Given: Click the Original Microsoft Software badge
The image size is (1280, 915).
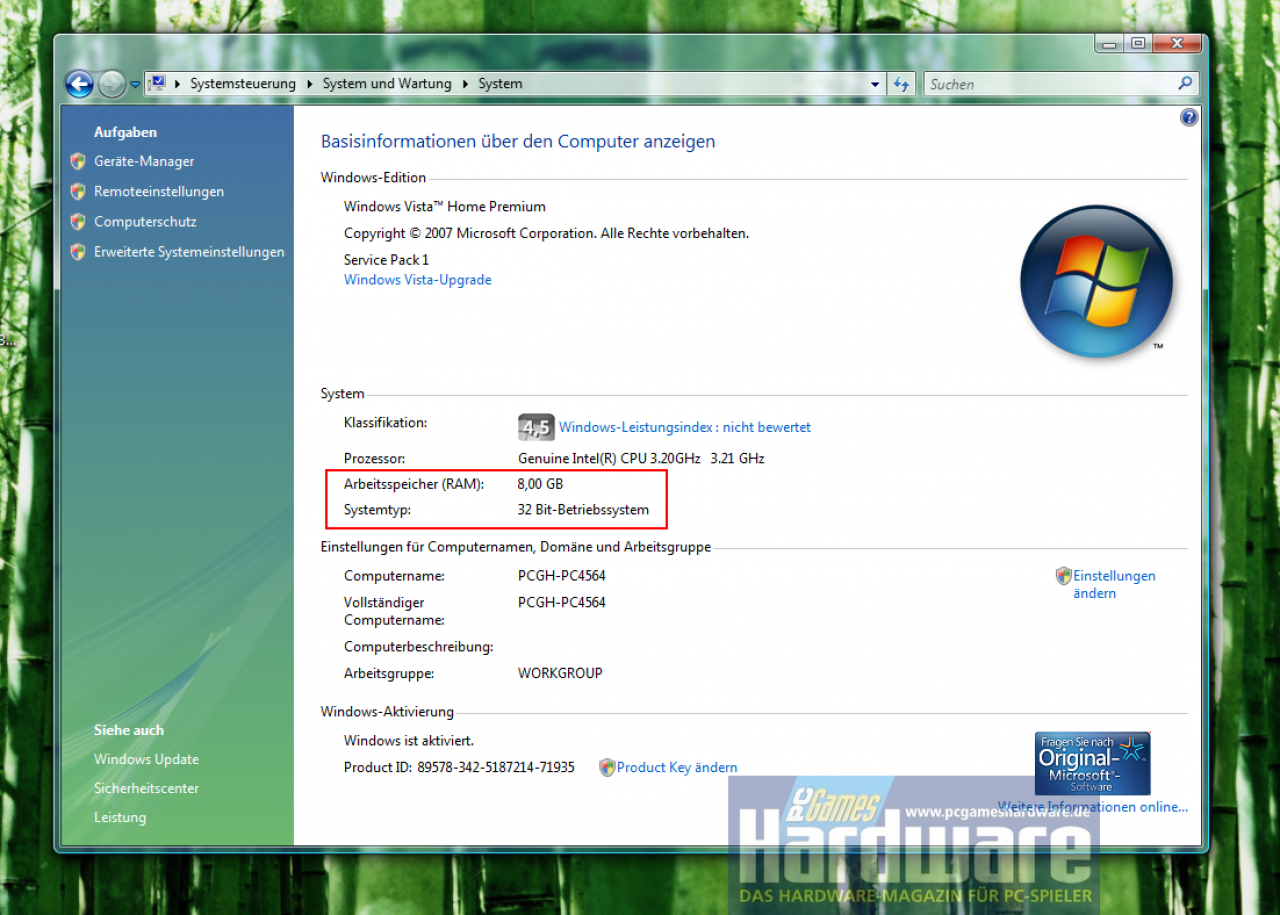Looking at the screenshot, I should [1092, 763].
